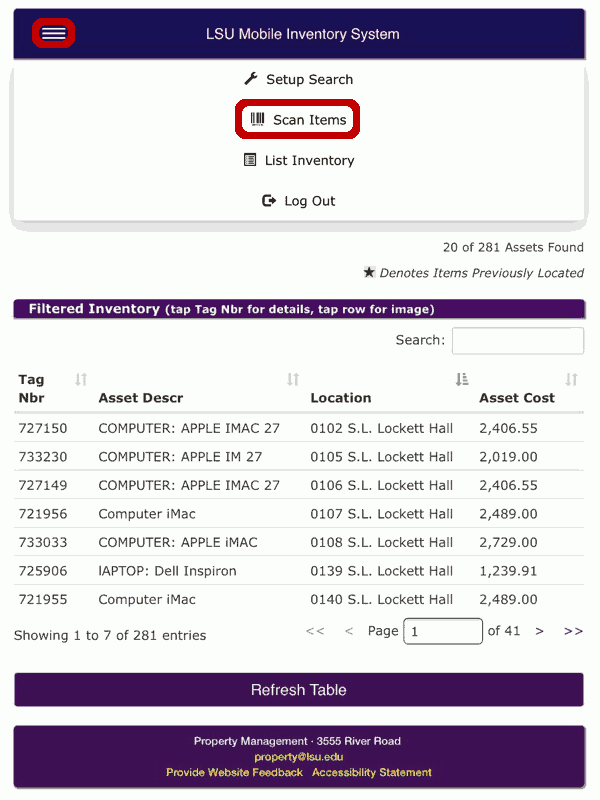
Task: Focus the table Search field
Action: (x=518, y=341)
